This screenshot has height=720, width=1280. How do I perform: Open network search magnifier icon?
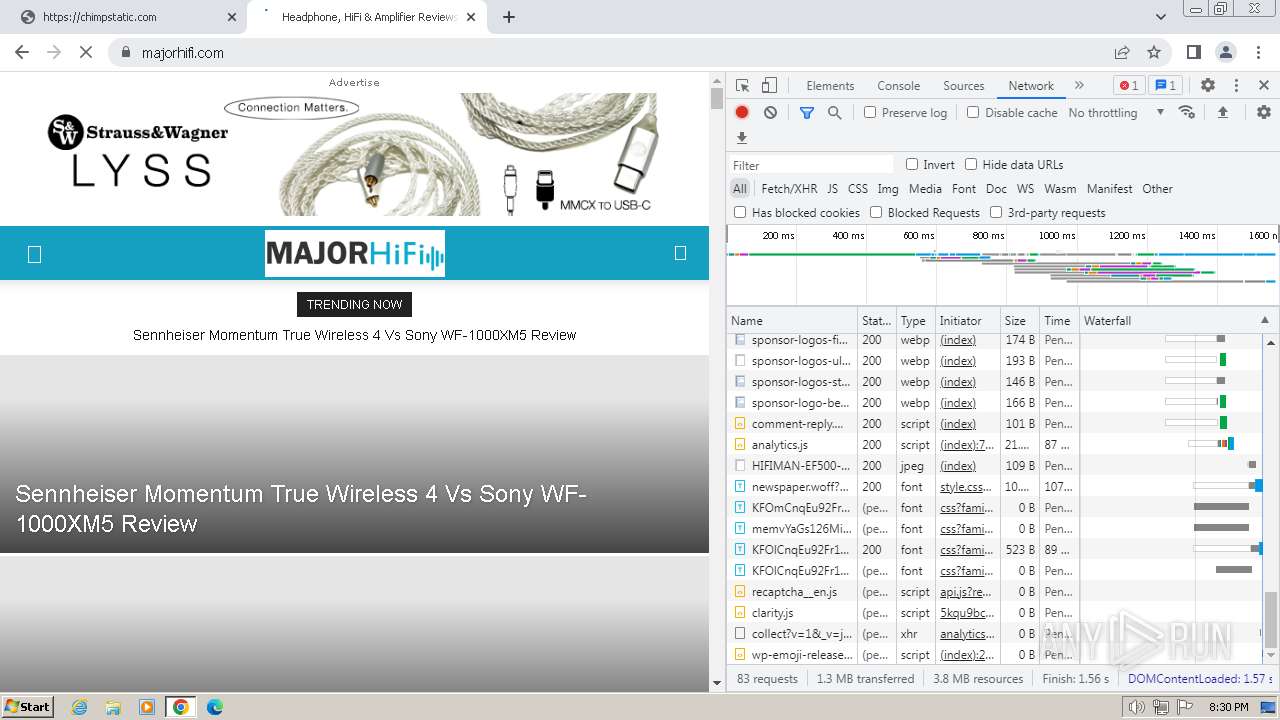coord(835,113)
